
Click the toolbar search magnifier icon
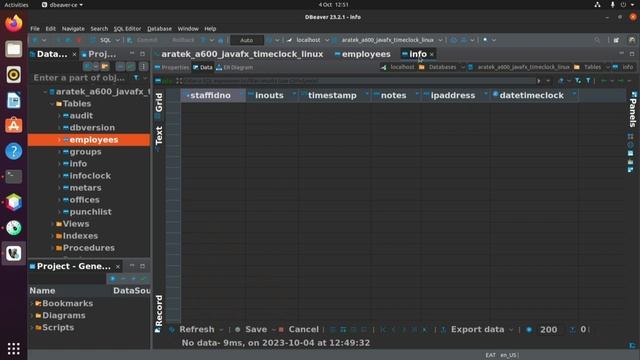pyautogui.click(x=597, y=40)
